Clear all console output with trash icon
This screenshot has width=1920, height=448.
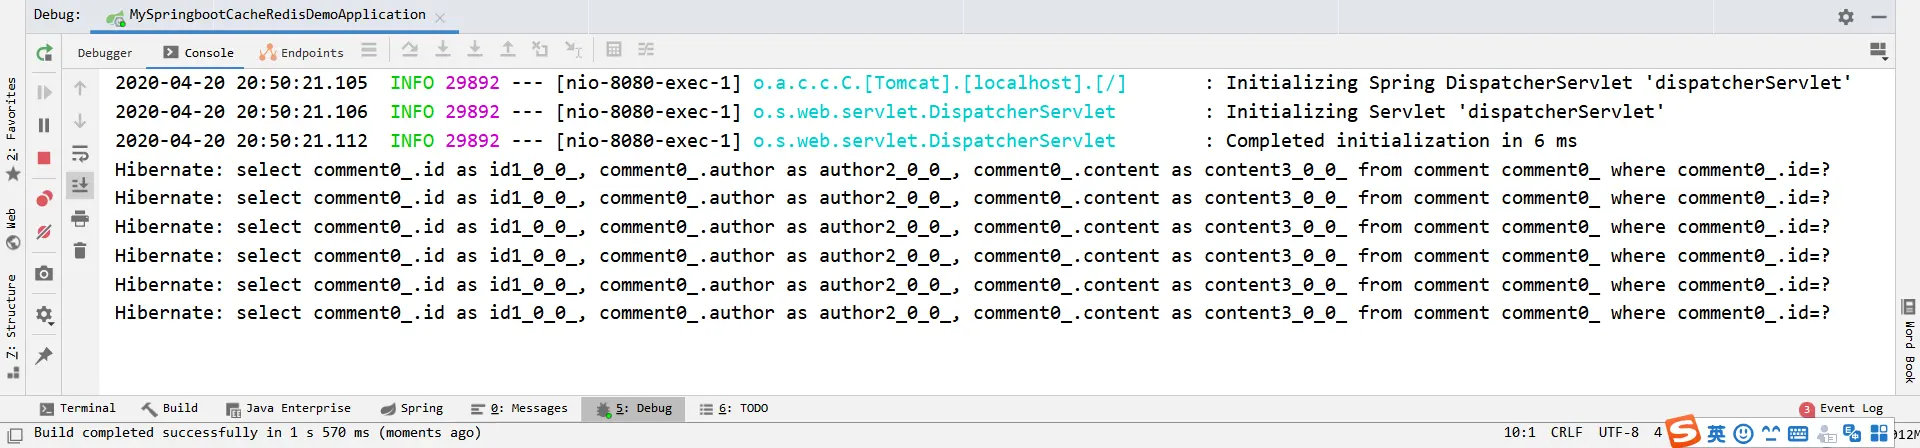[80, 250]
